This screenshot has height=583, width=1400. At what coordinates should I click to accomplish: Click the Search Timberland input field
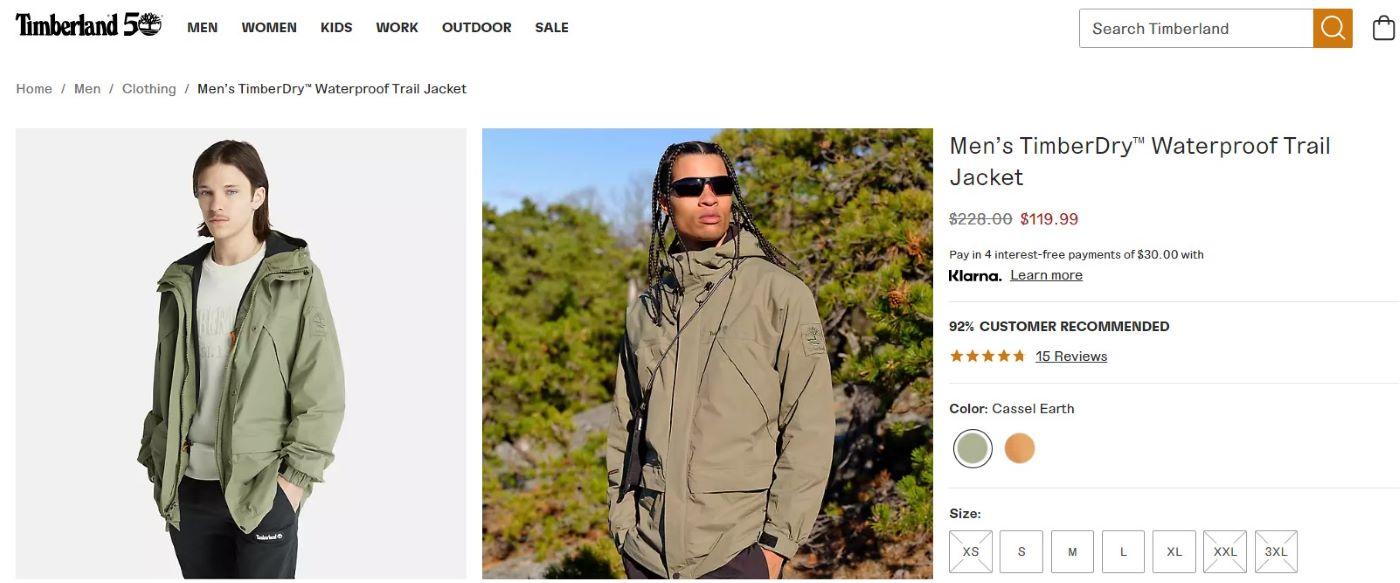tap(1196, 28)
